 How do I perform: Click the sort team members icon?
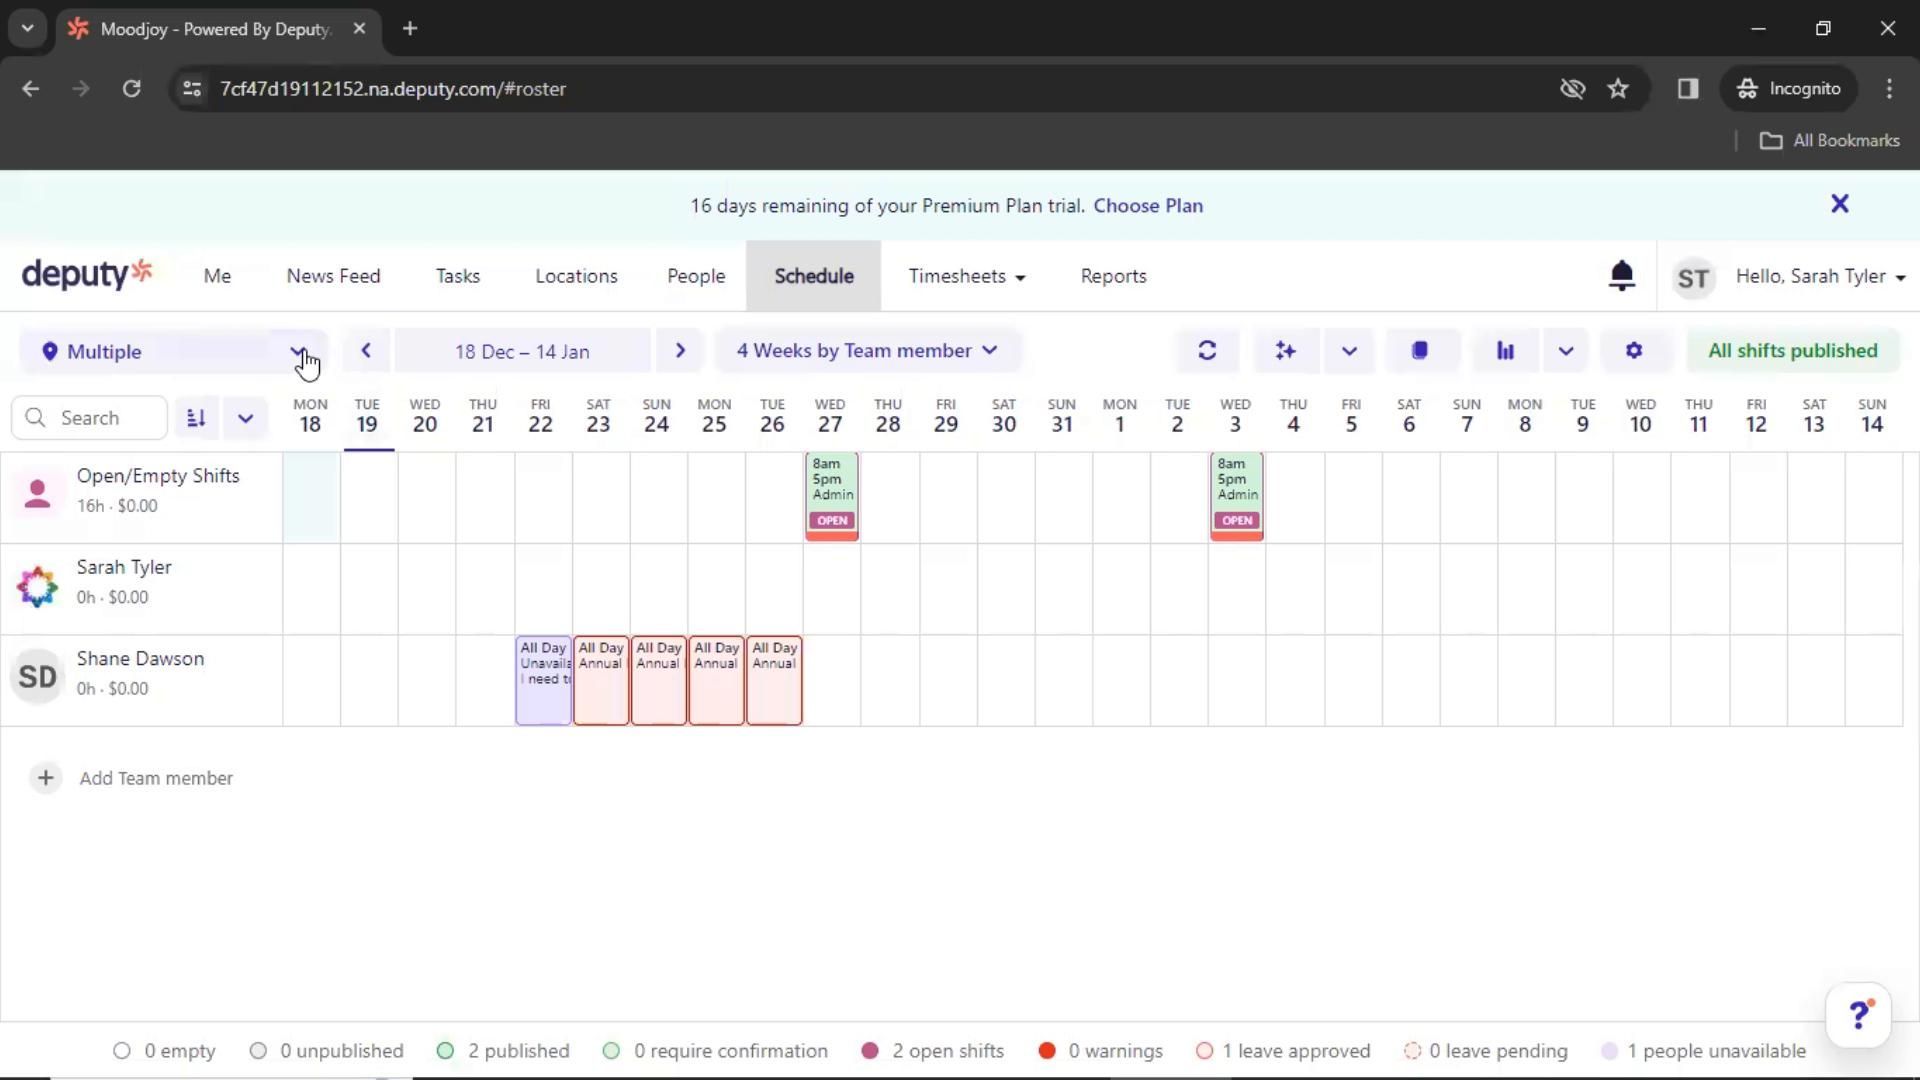tap(197, 418)
